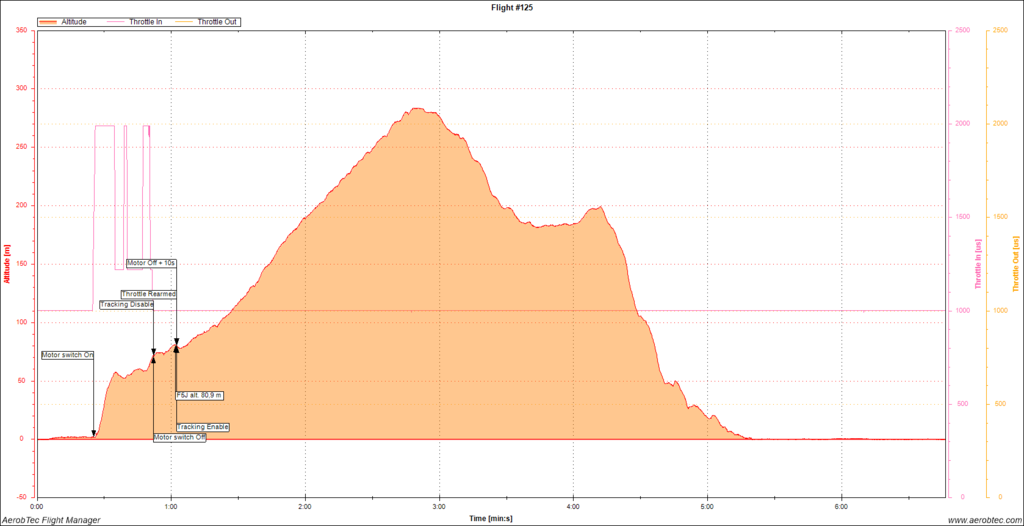Click the 'Altitude [m]' vertical axis title

(7, 263)
